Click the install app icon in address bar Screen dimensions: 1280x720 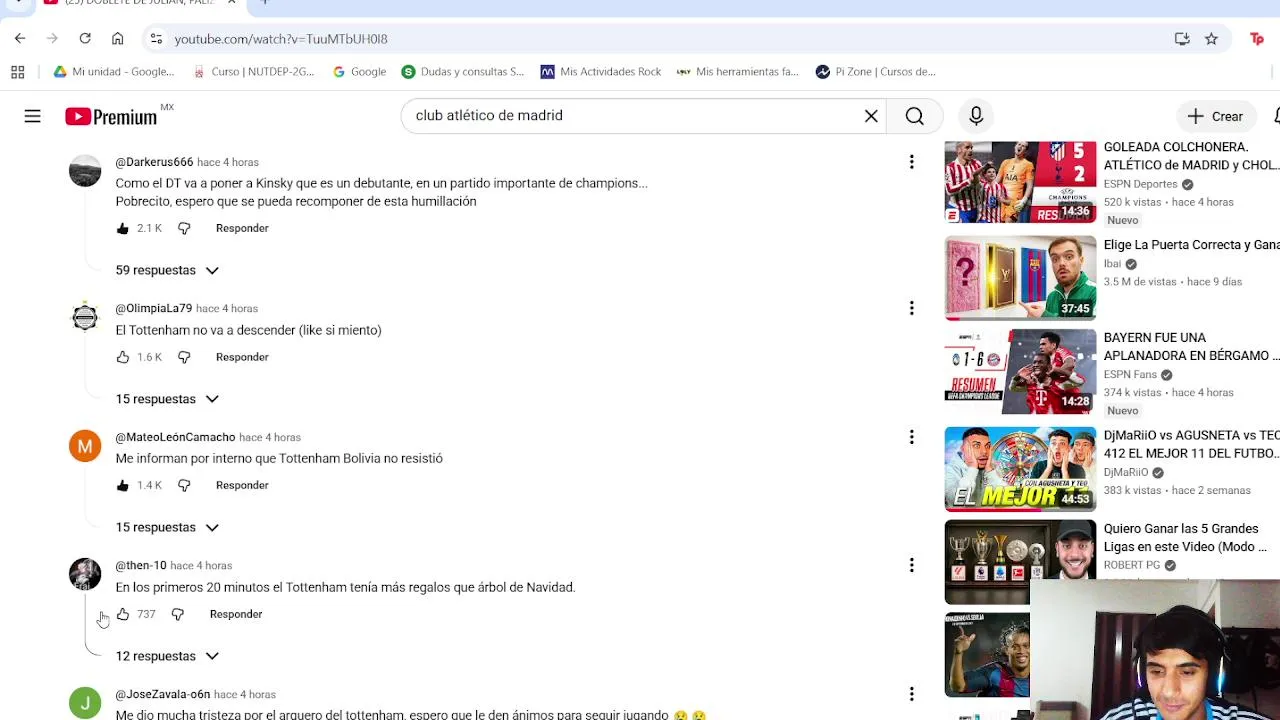1182,39
